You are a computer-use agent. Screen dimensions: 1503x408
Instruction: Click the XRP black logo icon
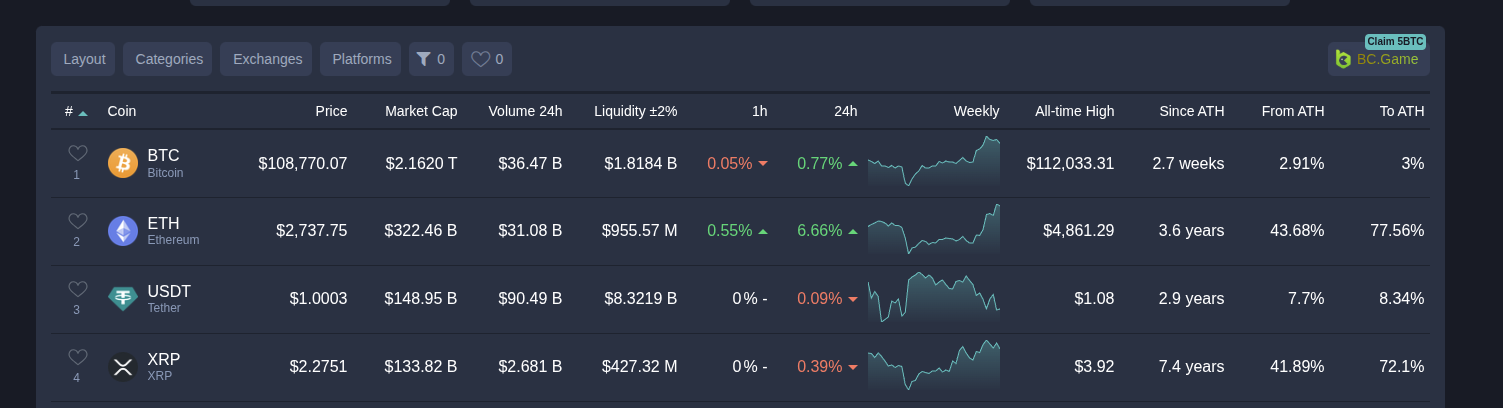[x=123, y=367]
